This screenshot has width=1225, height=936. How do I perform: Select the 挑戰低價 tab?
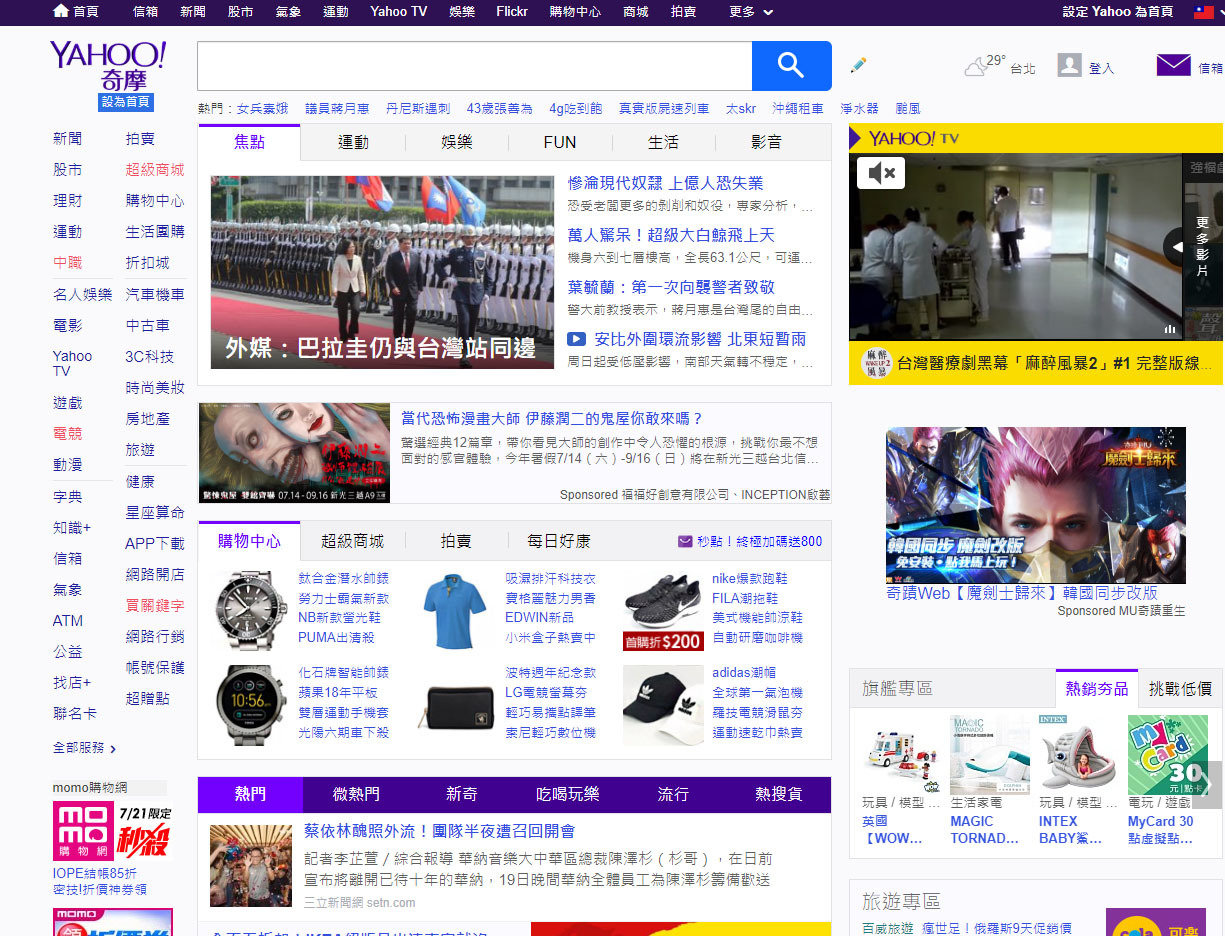point(1180,688)
